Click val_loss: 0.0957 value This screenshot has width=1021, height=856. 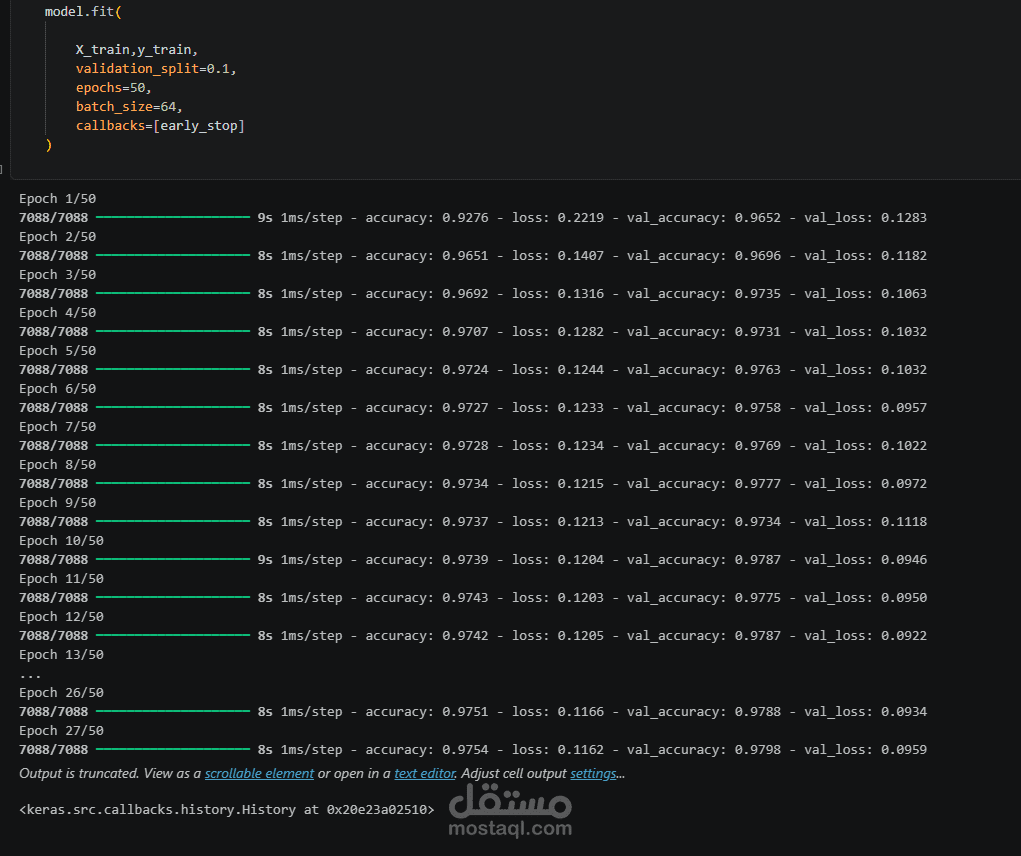coord(865,407)
